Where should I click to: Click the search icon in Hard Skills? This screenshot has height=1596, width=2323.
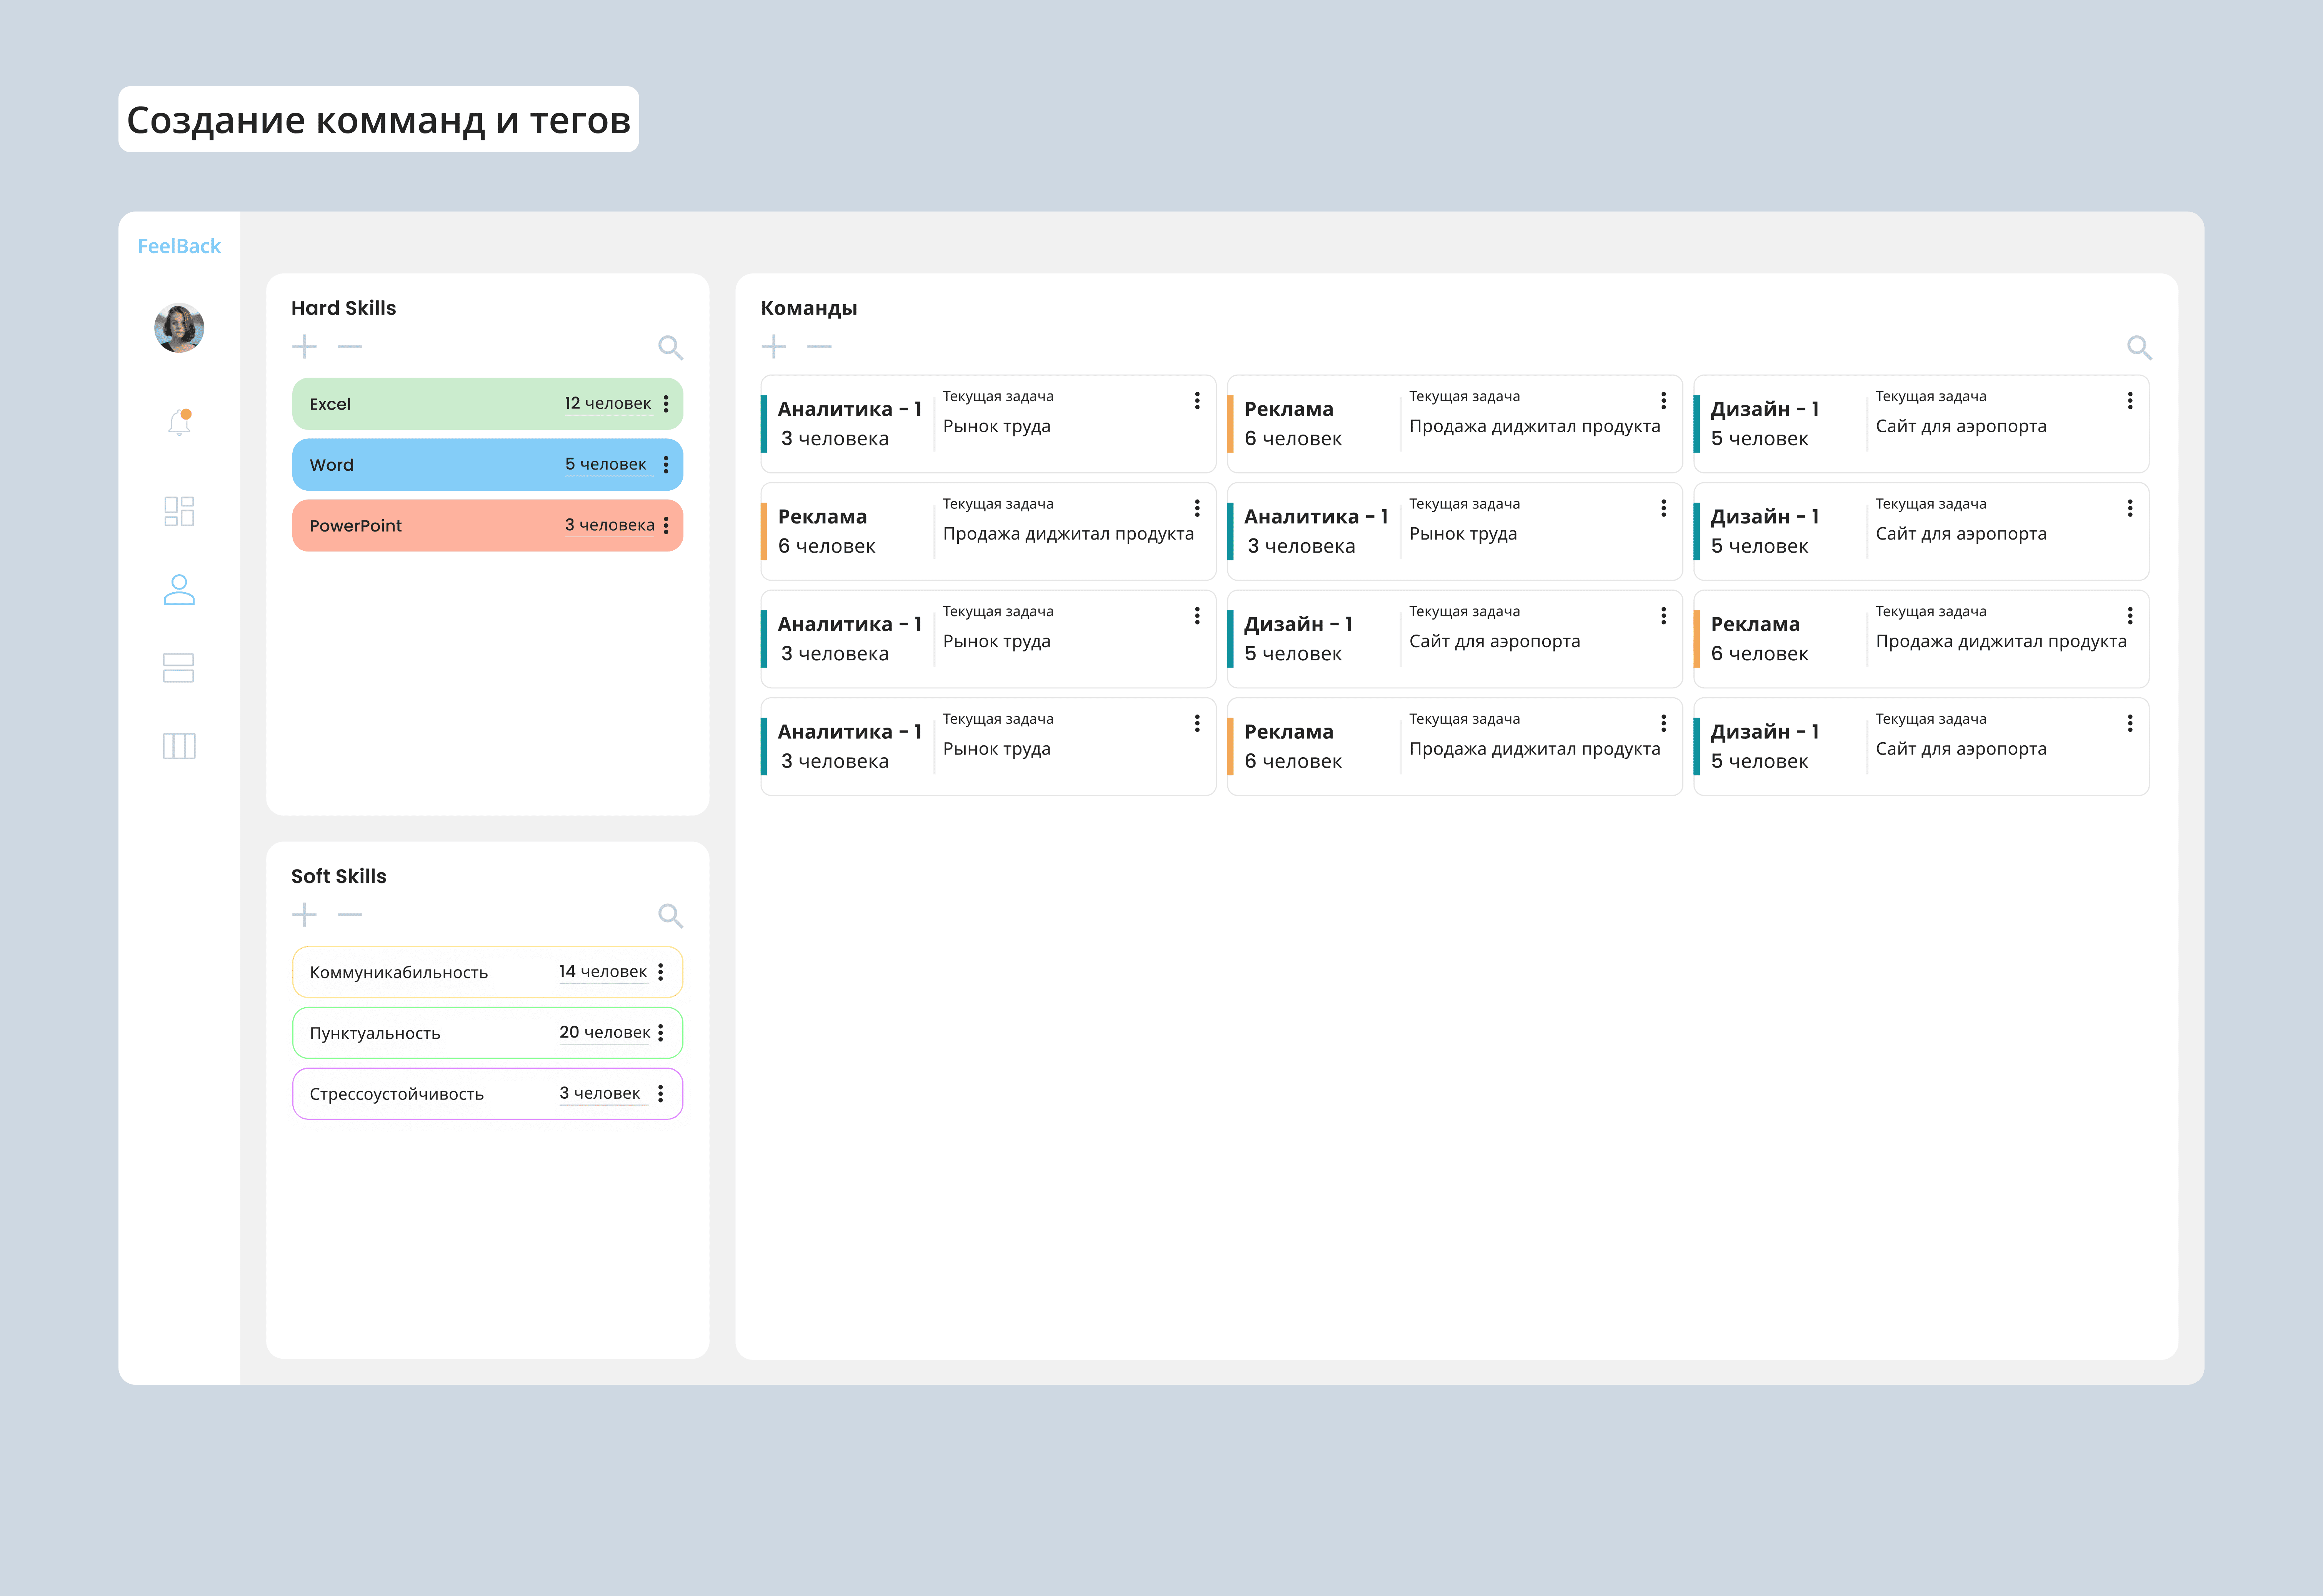[670, 347]
